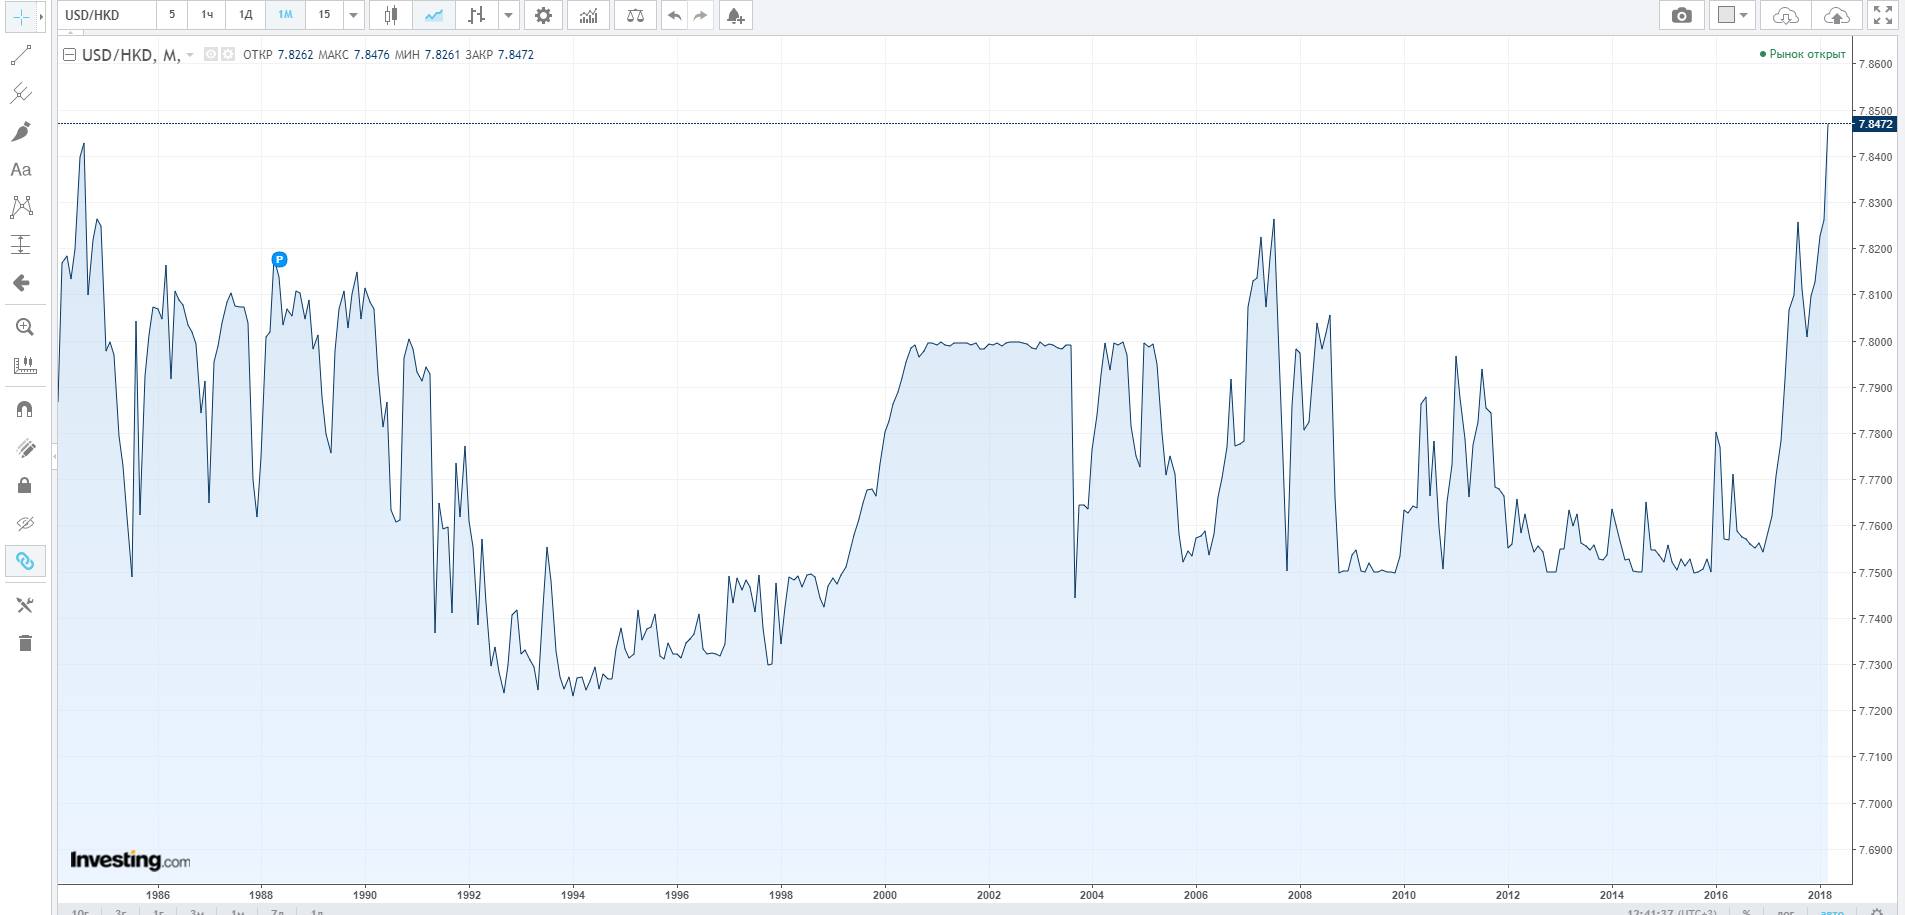Click the 2008 label on time axis
Screen dimensions: 1905x915
click(1300, 895)
